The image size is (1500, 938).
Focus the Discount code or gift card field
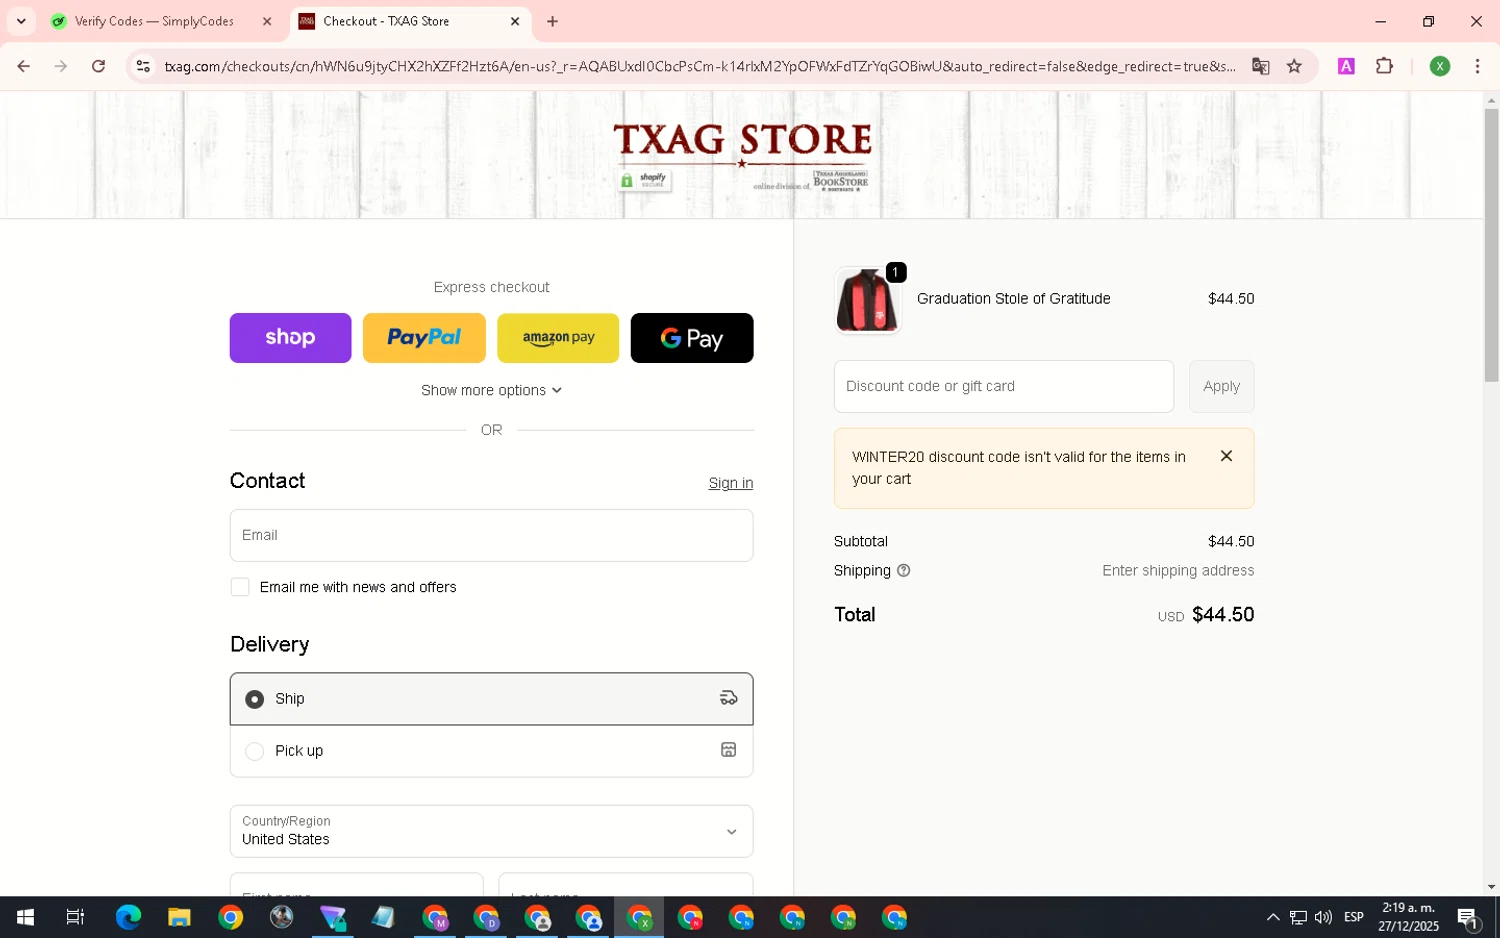[1004, 386]
